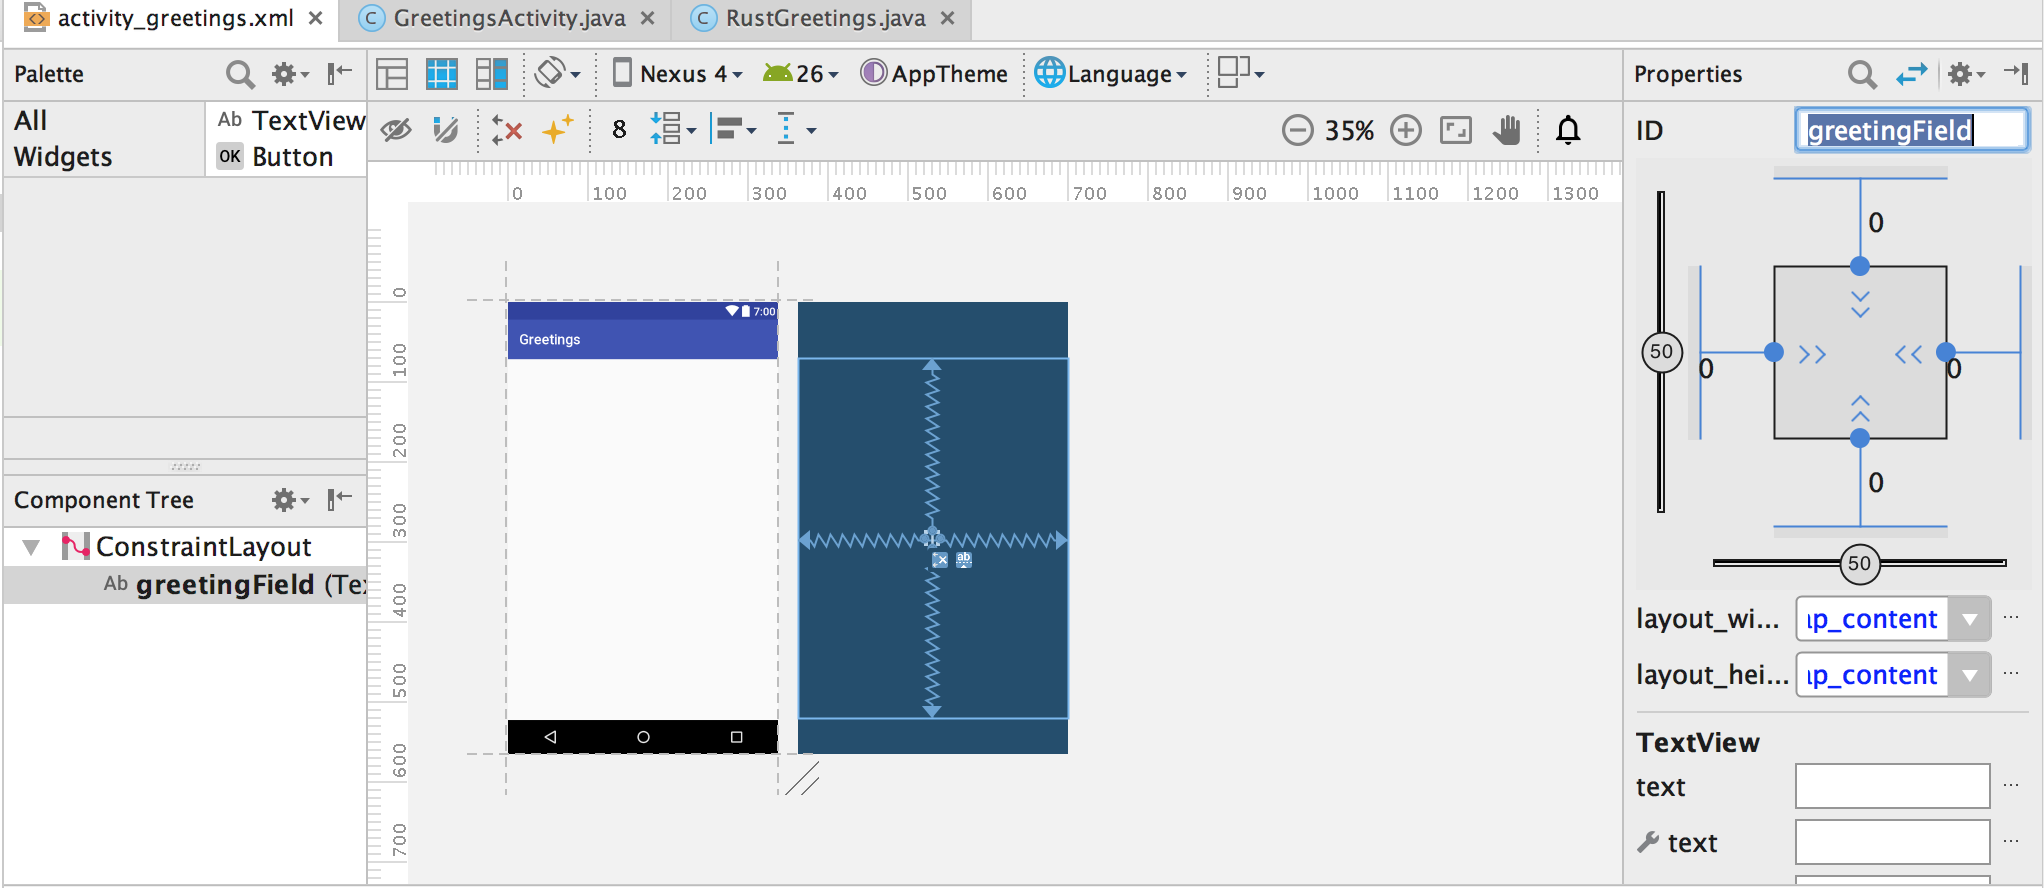The height and width of the screenshot is (888, 2044).
Task: Open layout_height resource picker ellipsis
Action: [2012, 673]
